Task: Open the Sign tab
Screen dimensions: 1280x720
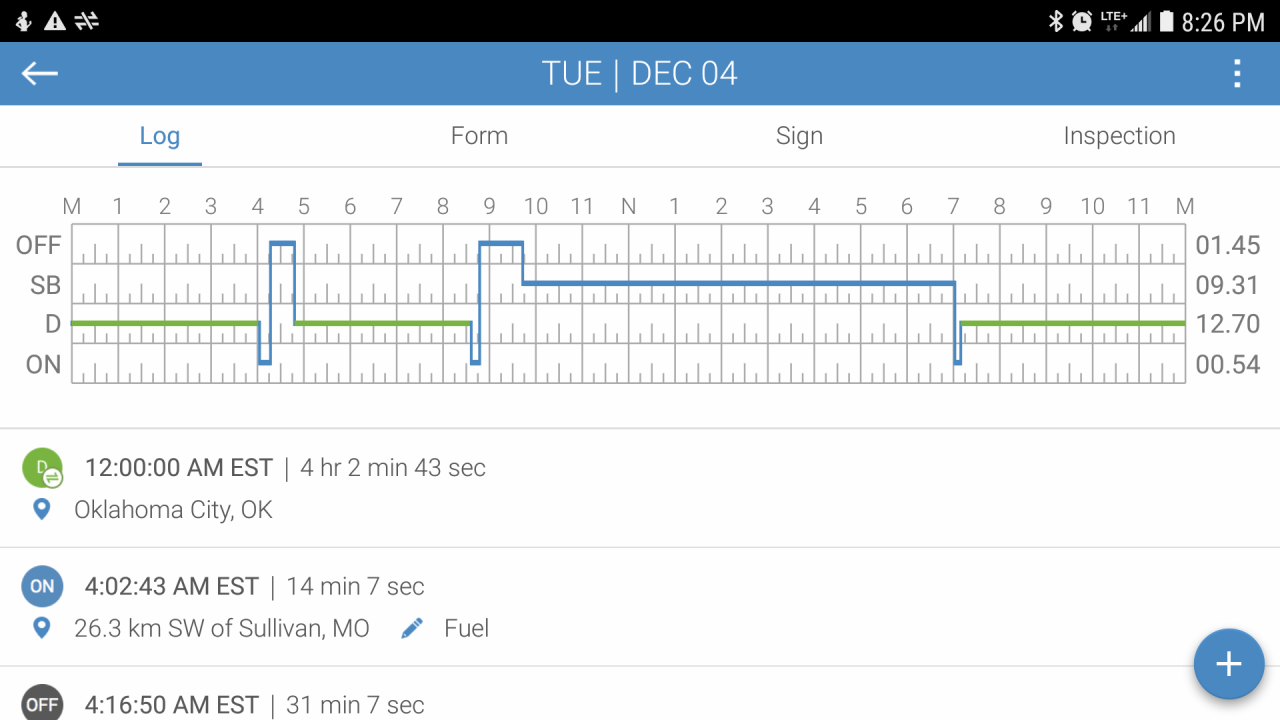Action: point(799,136)
